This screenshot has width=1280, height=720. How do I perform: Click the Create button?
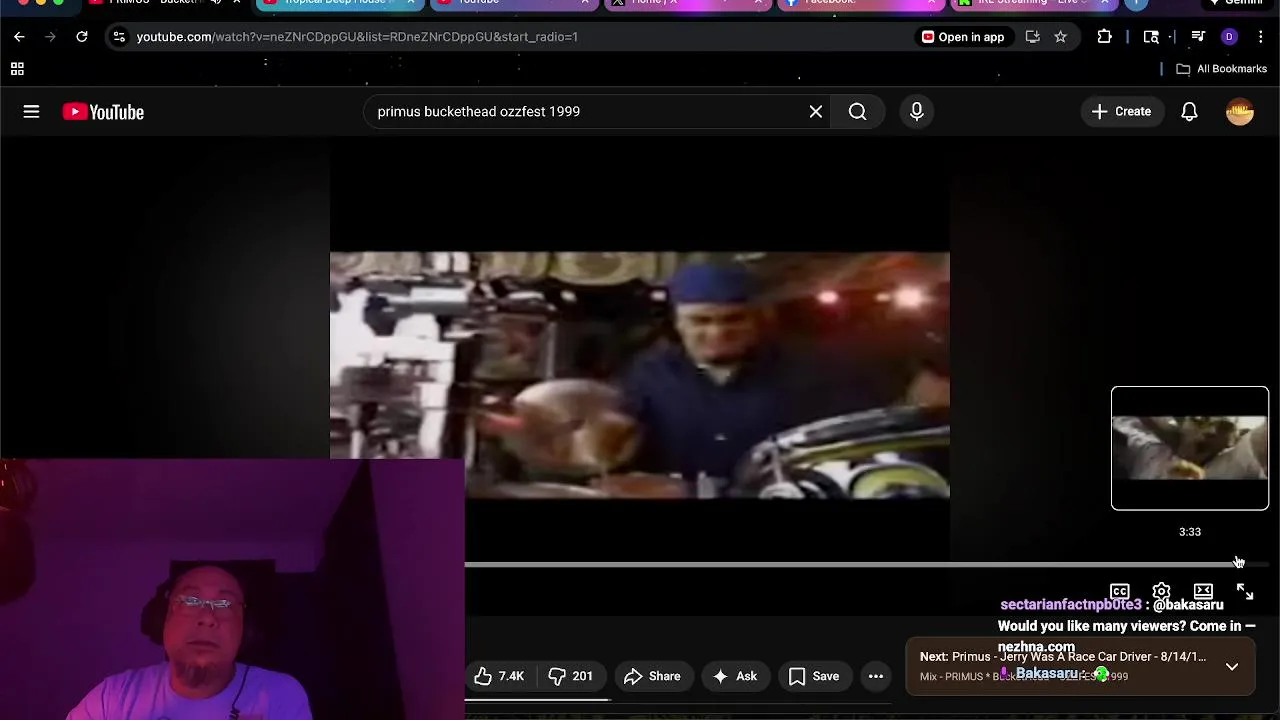[1122, 112]
